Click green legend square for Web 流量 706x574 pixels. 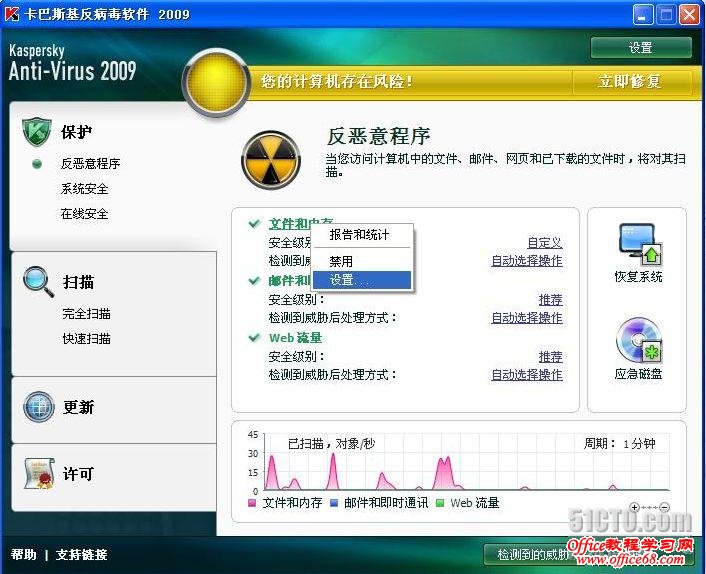point(440,503)
